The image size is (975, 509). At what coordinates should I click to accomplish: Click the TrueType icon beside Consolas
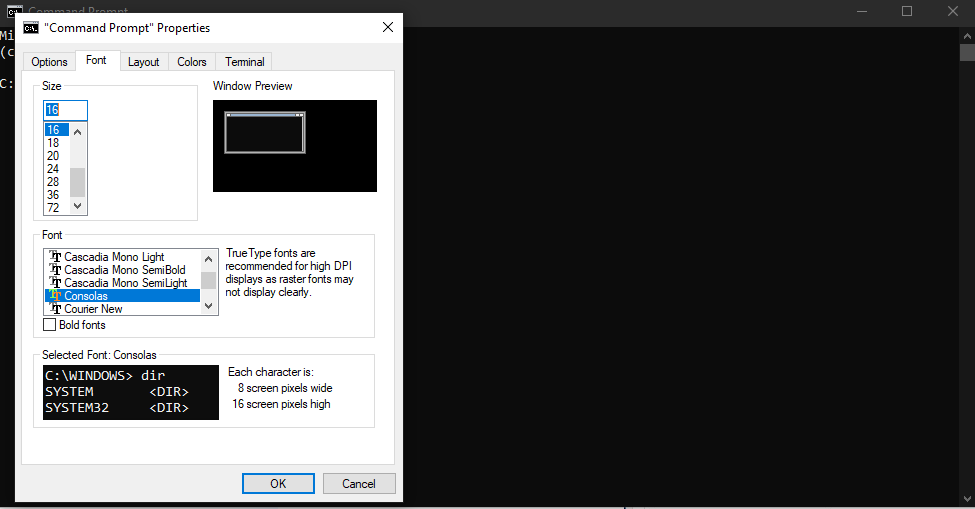coord(55,296)
